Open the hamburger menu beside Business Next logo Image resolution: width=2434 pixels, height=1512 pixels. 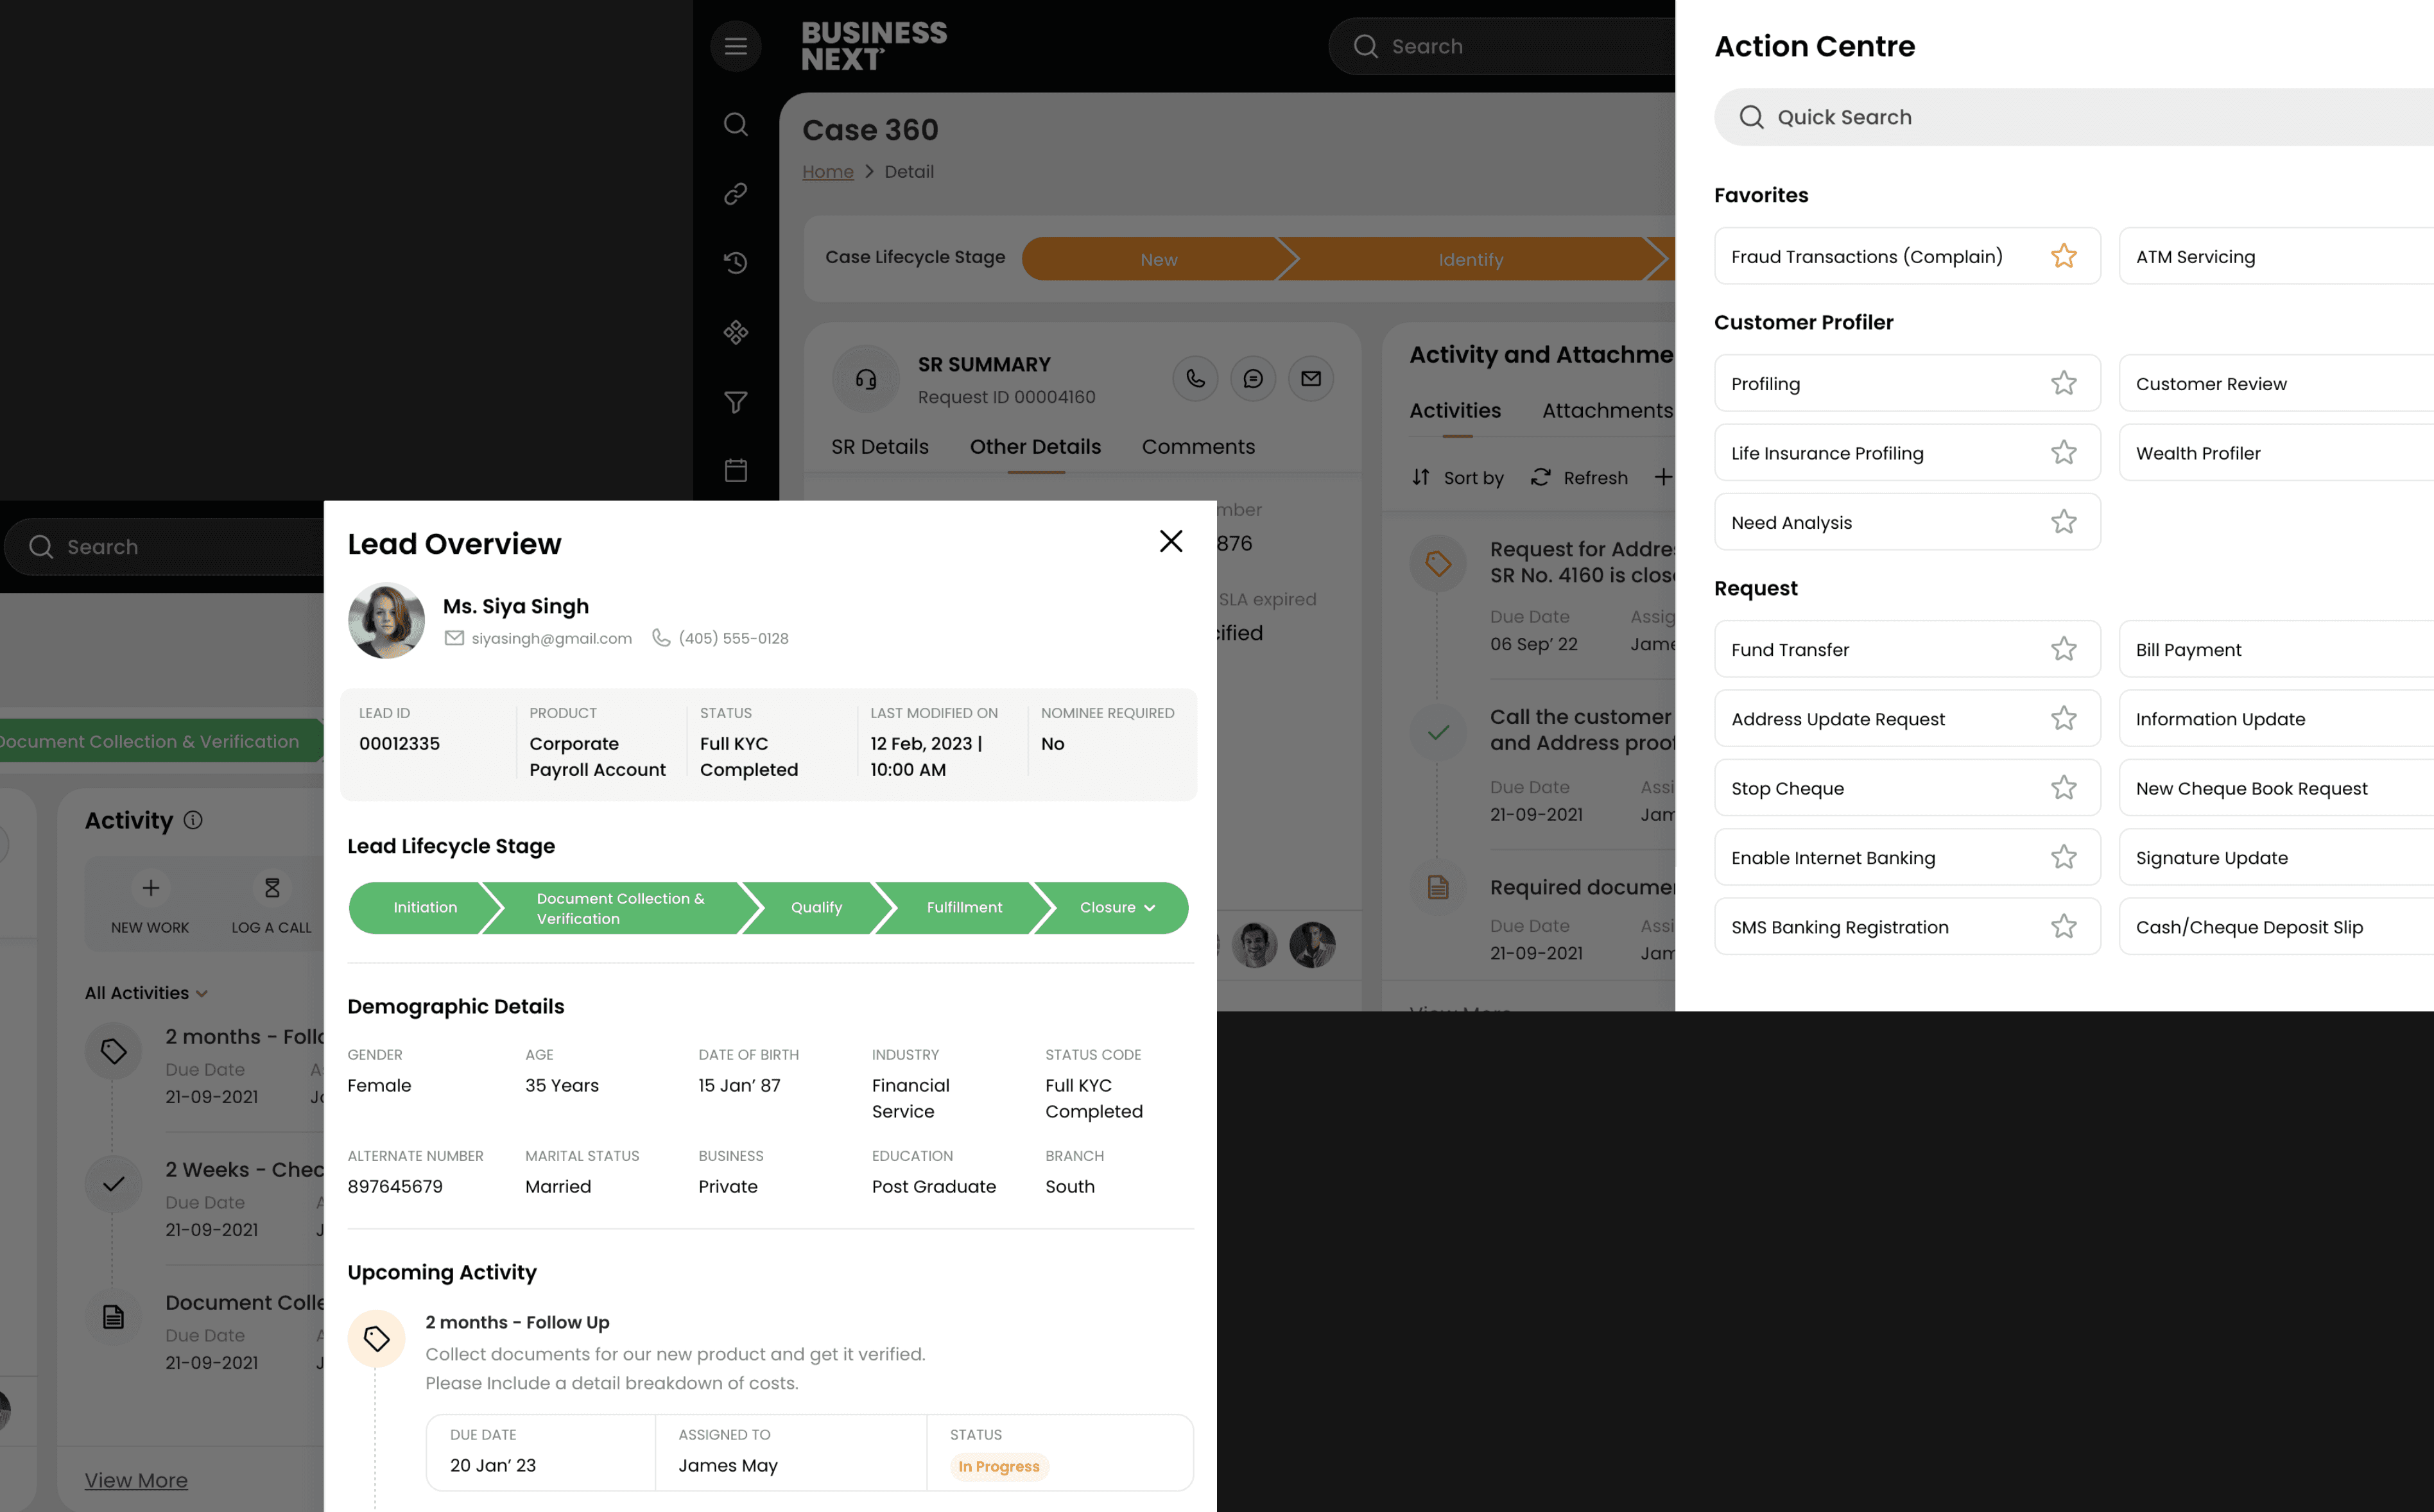735,46
